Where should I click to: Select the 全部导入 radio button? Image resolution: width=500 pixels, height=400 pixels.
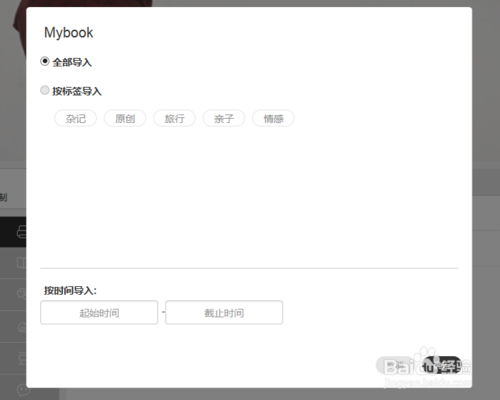pyautogui.click(x=45, y=61)
